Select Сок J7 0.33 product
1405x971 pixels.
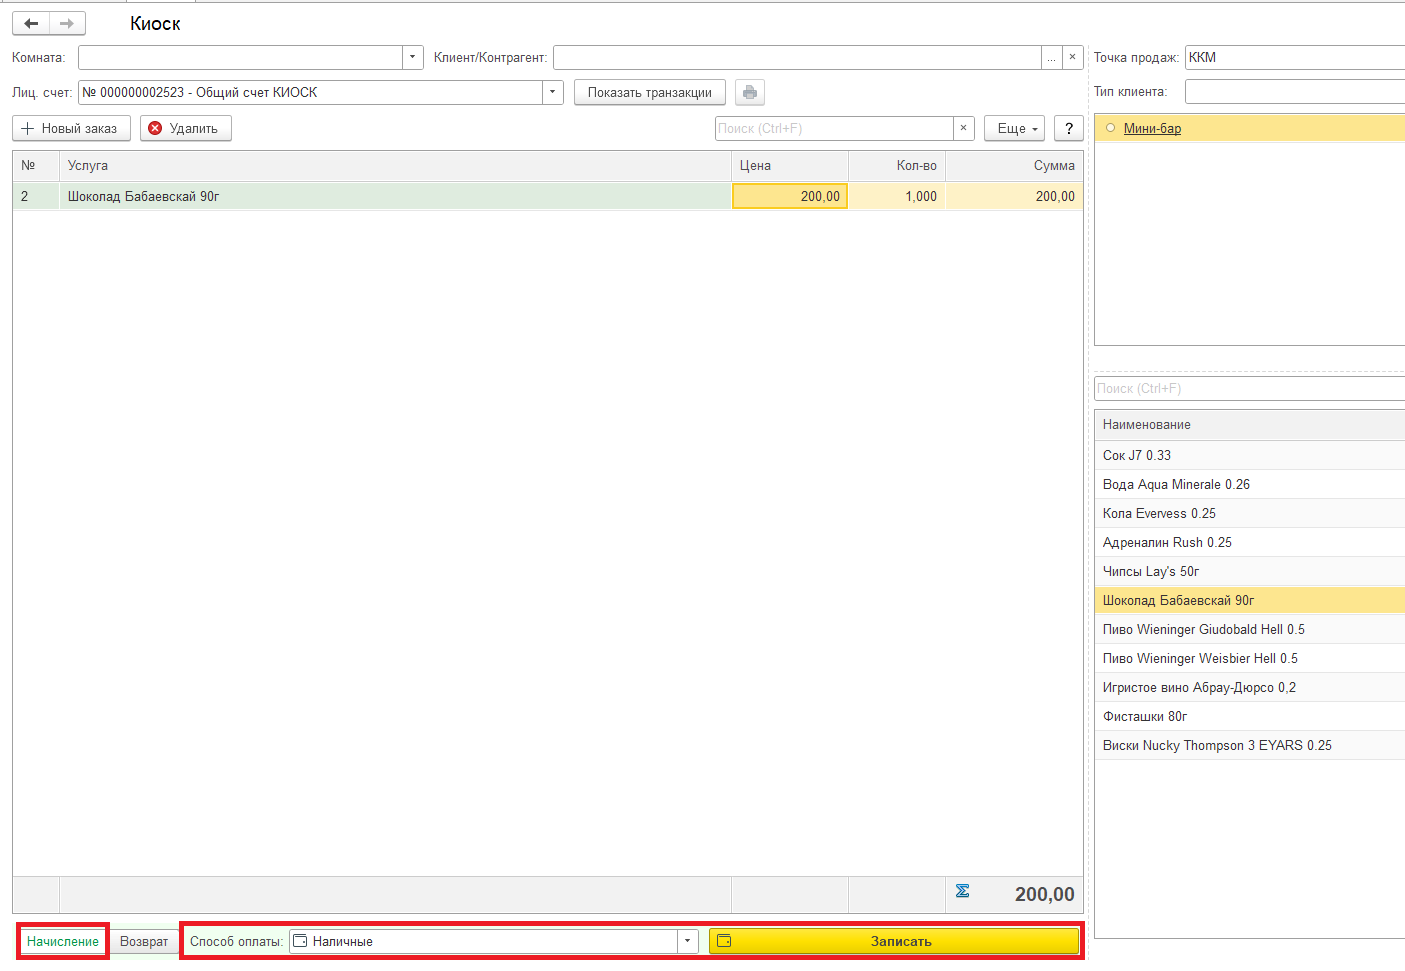[x=1250, y=455]
